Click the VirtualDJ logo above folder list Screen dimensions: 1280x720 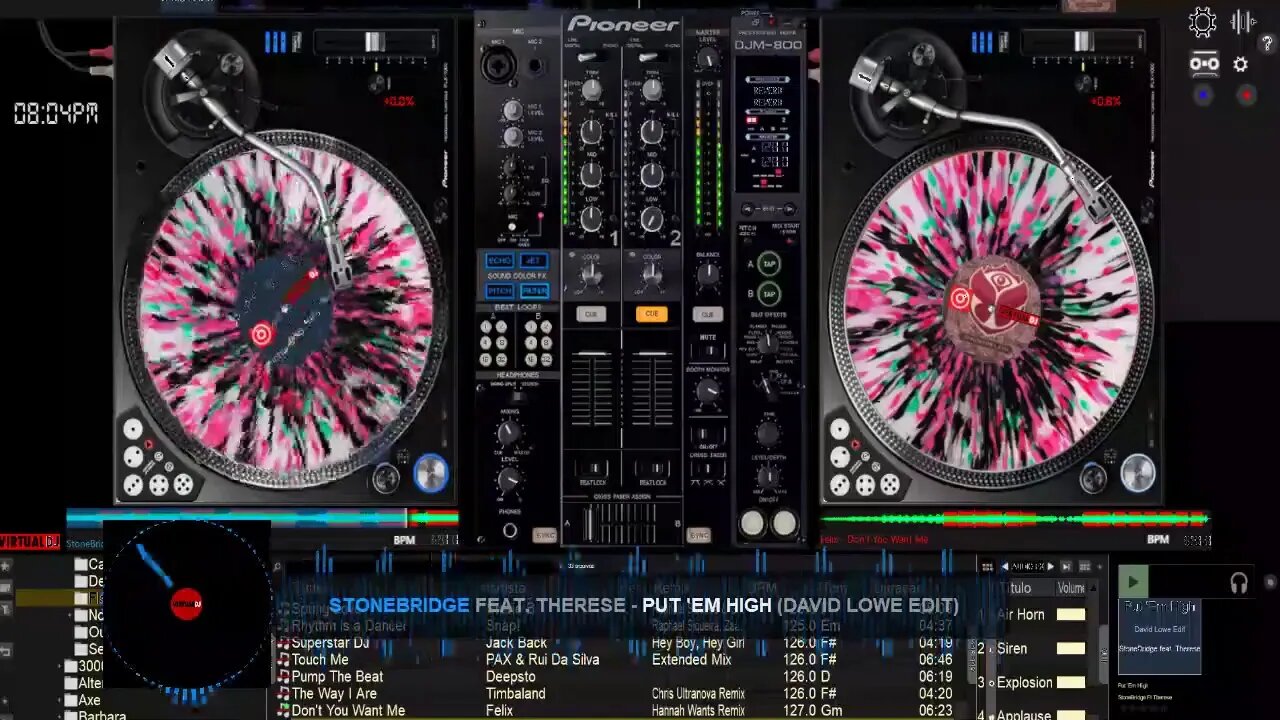pos(30,542)
